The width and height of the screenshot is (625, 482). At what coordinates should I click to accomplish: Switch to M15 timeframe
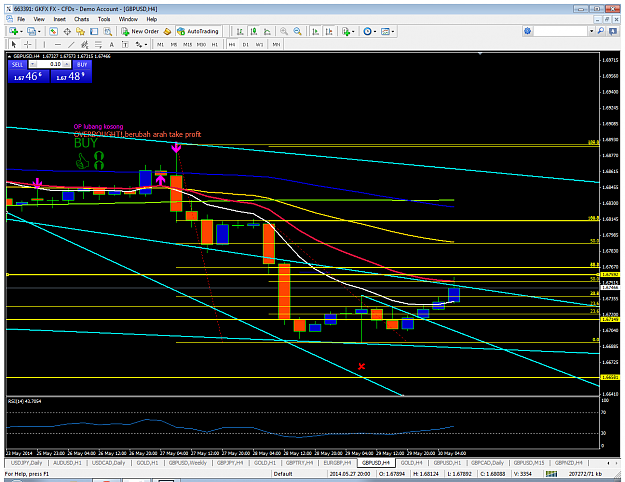coord(187,45)
